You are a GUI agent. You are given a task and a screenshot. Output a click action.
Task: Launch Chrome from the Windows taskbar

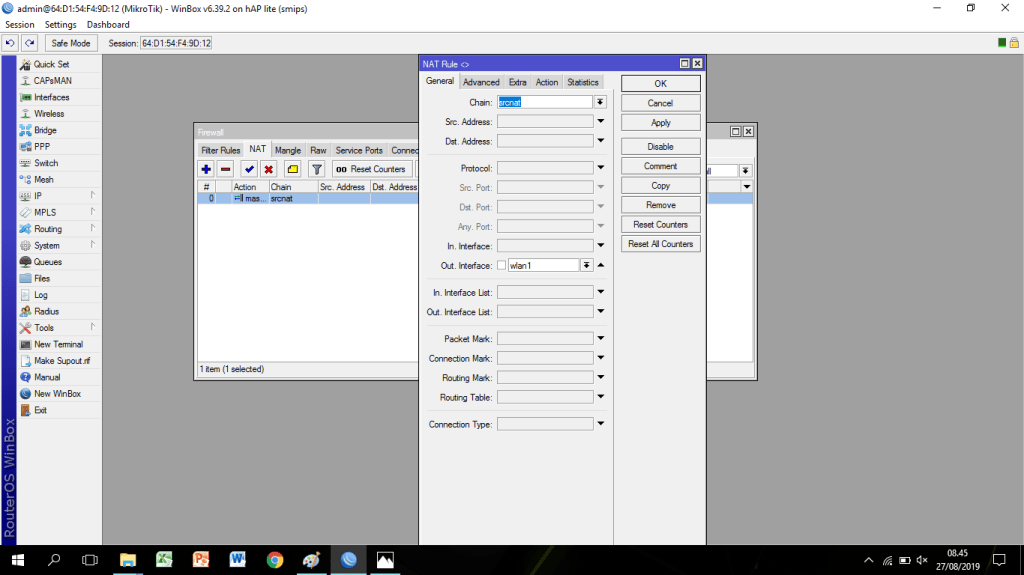[x=275, y=560]
